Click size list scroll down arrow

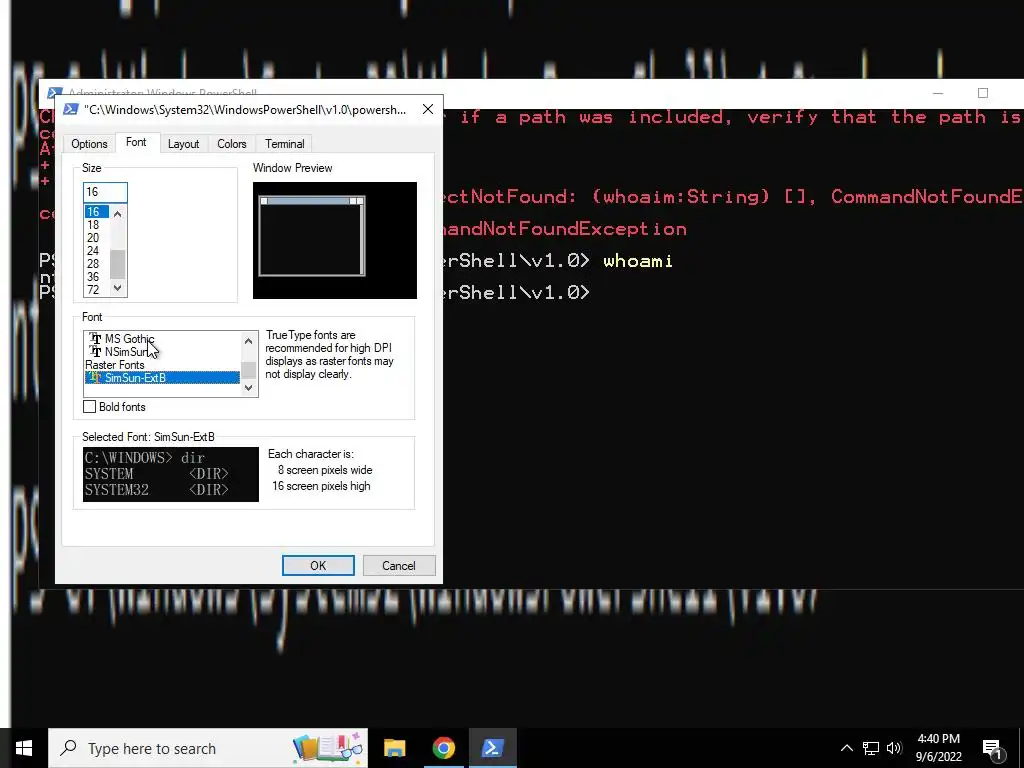(x=118, y=288)
